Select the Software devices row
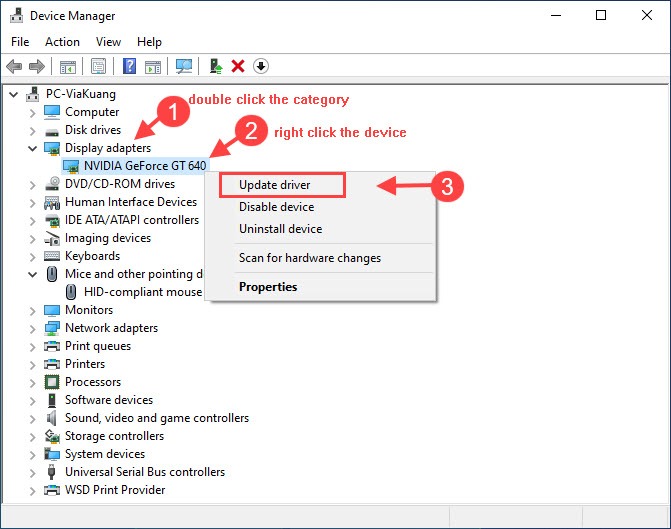The height and width of the screenshot is (529, 671). (98, 400)
